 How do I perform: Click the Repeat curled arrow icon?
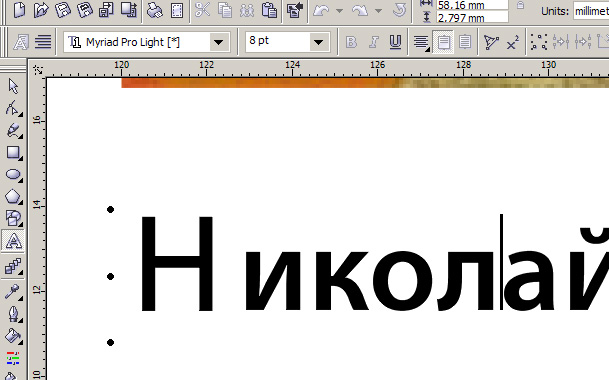(399, 10)
